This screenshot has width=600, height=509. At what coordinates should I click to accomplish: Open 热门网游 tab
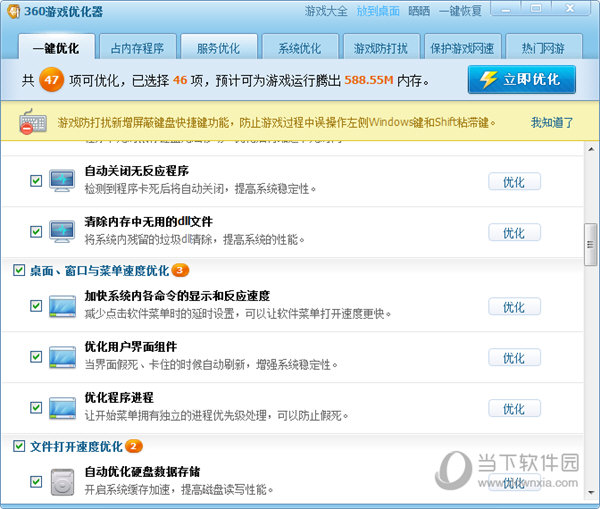[544, 48]
